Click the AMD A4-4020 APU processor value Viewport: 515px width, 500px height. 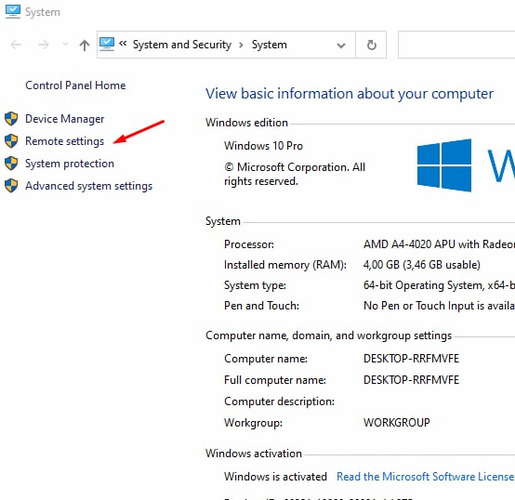pos(439,244)
